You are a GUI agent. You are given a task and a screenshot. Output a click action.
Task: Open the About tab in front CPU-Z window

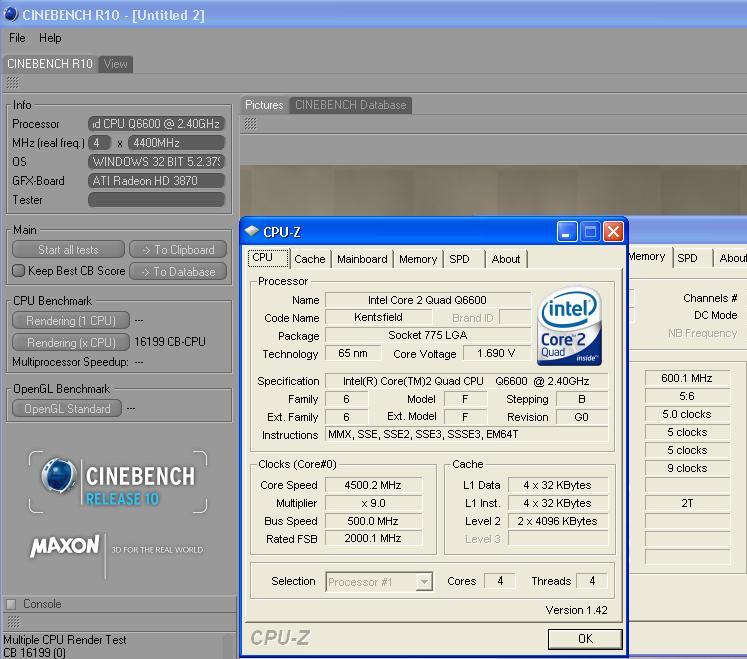point(506,259)
